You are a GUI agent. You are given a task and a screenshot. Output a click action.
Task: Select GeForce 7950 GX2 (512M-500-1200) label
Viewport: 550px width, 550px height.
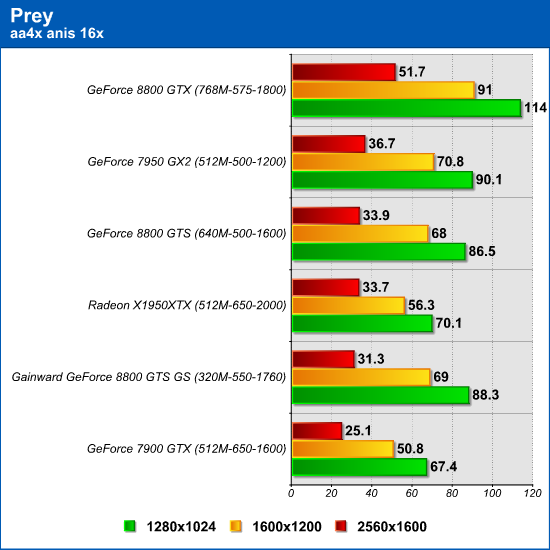coord(187,162)
